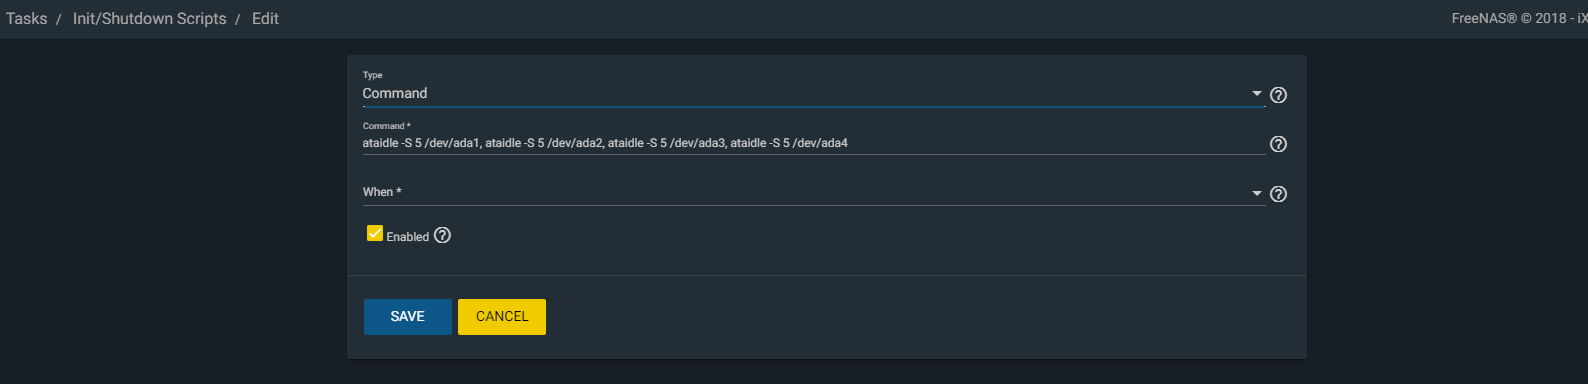View help icon beside the When field

[1278, 194]
